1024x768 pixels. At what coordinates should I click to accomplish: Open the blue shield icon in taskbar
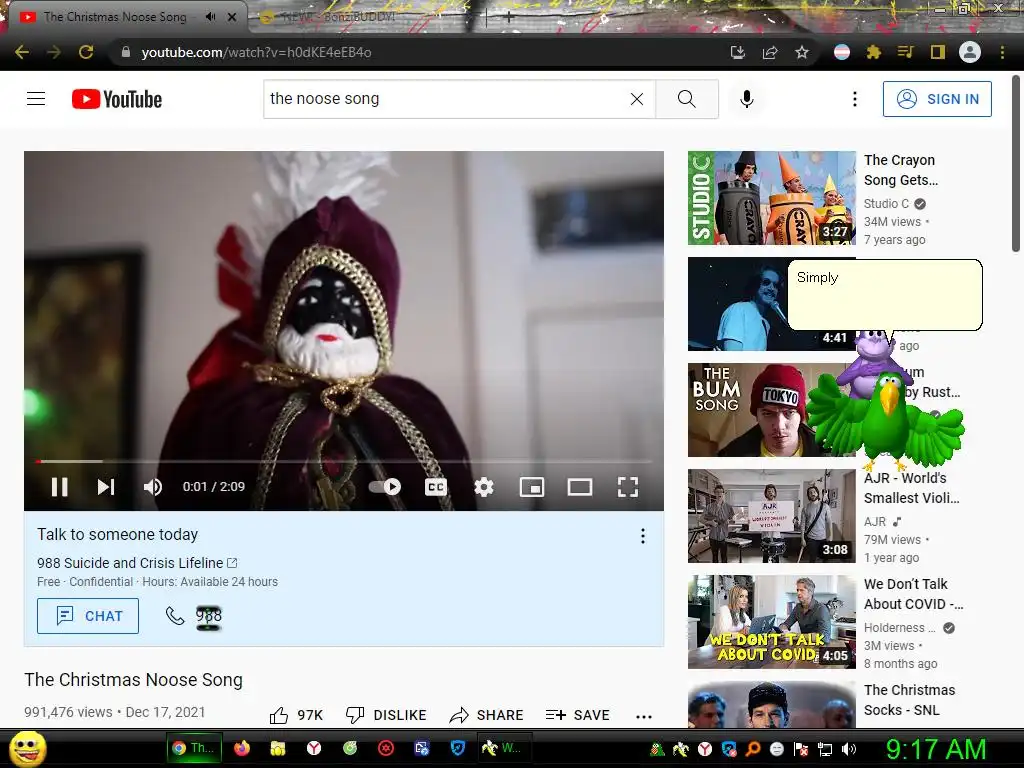(x=458, y=748)
